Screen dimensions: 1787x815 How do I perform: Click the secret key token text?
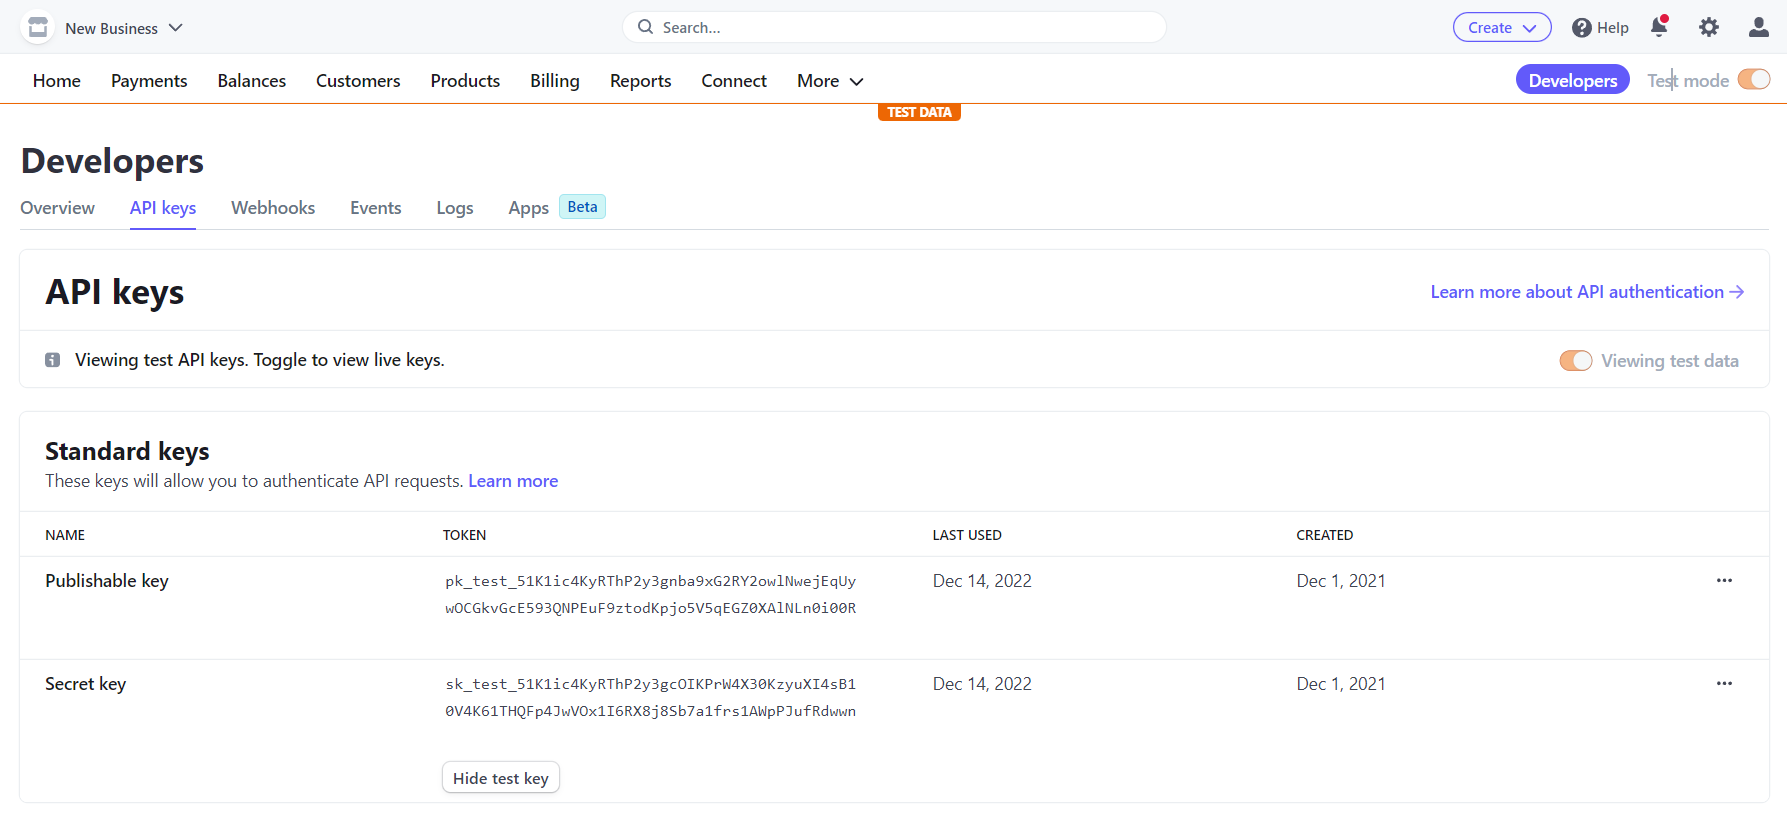(651, 697)
